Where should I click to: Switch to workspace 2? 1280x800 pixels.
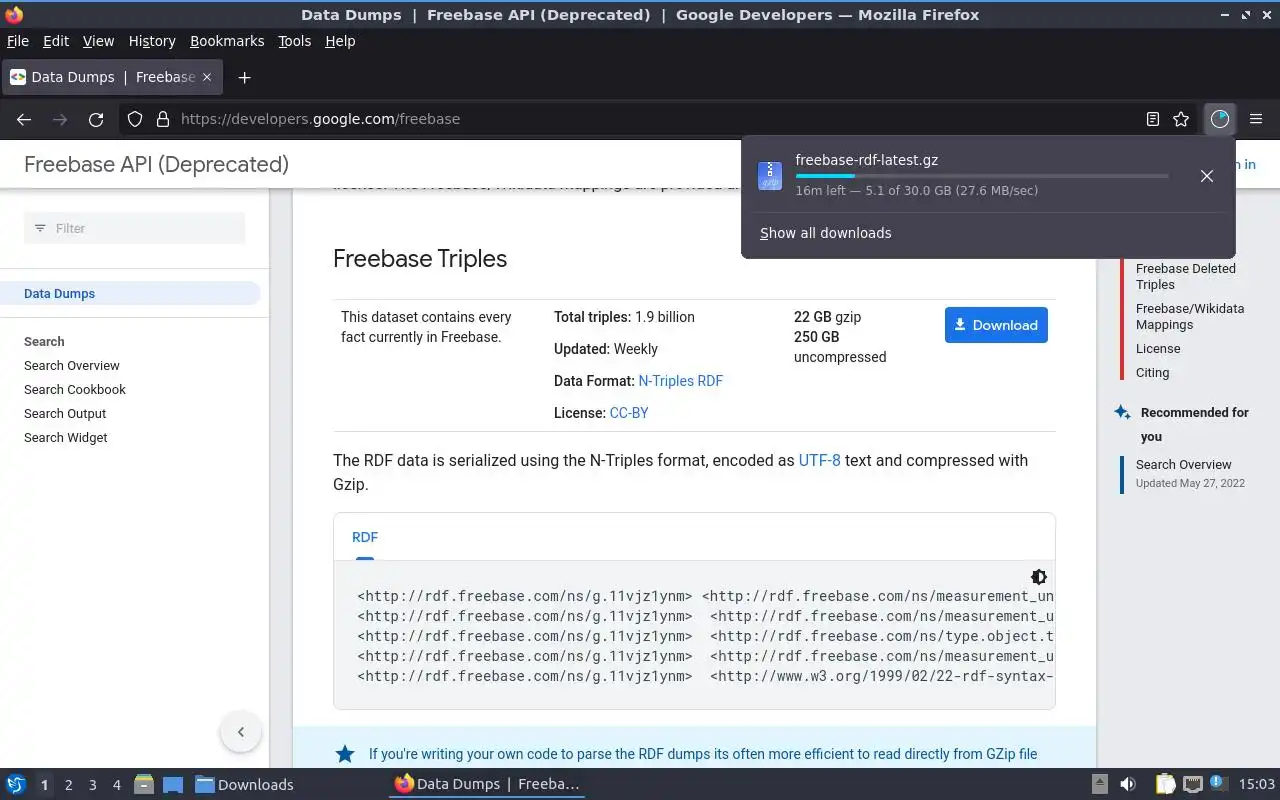pyautogui.click(x=68, y=785)
